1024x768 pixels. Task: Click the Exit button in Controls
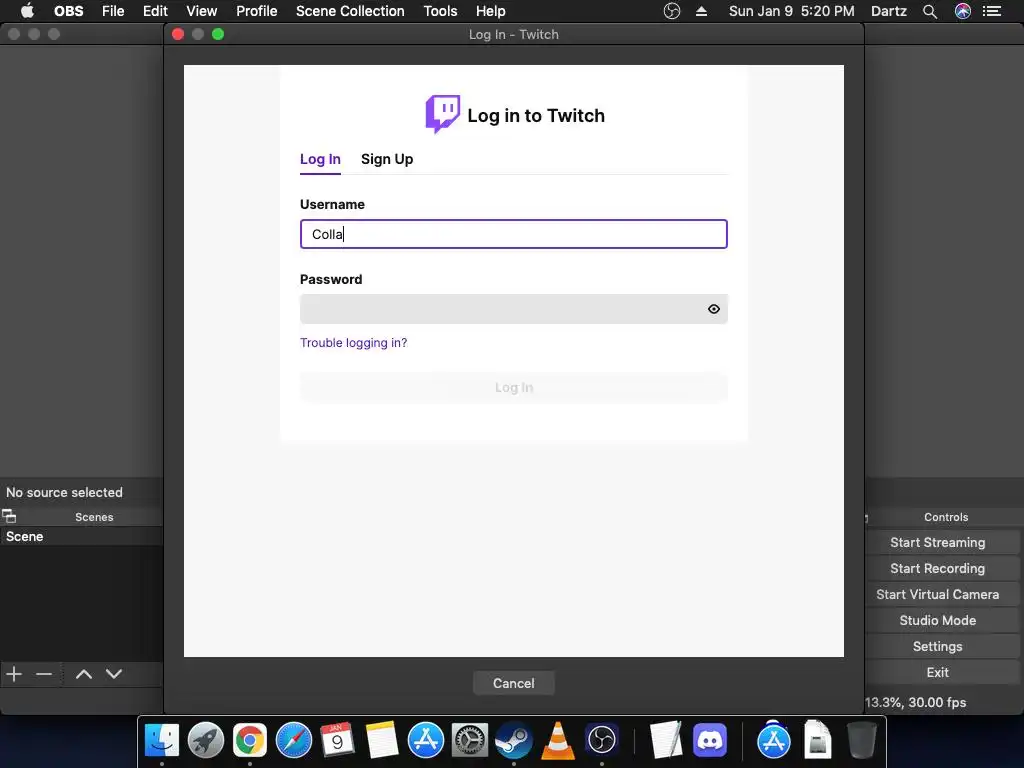pyautogui.click(x=937, y=673)
